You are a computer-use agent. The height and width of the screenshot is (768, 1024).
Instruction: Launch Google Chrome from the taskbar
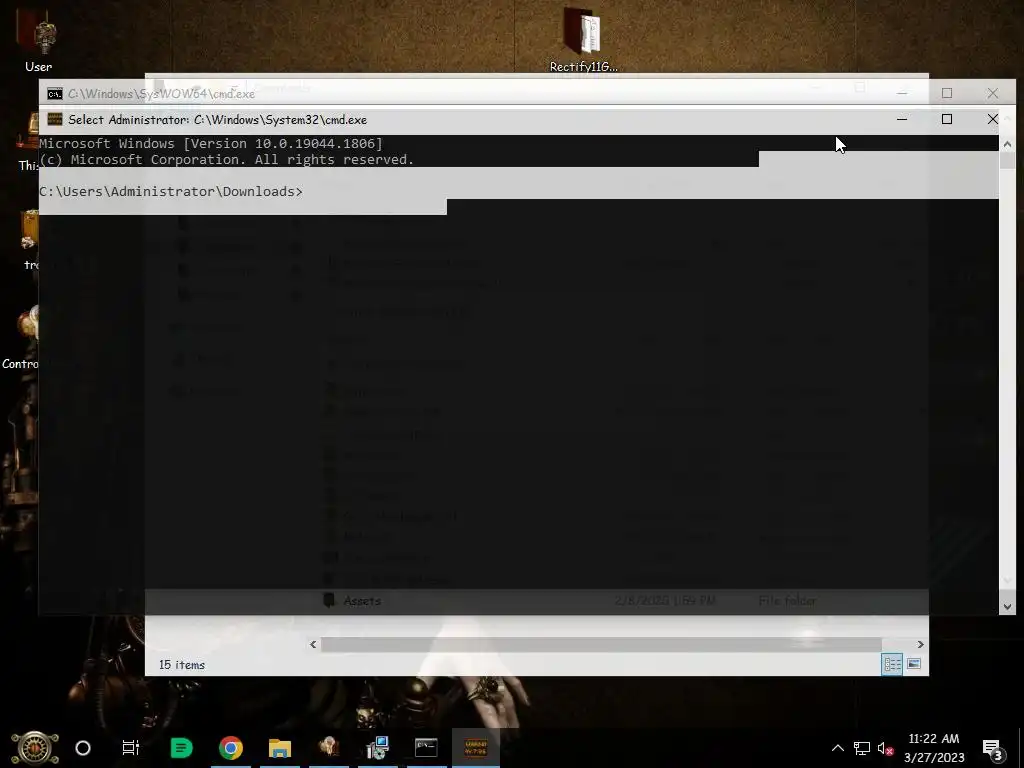click(231, 748)
